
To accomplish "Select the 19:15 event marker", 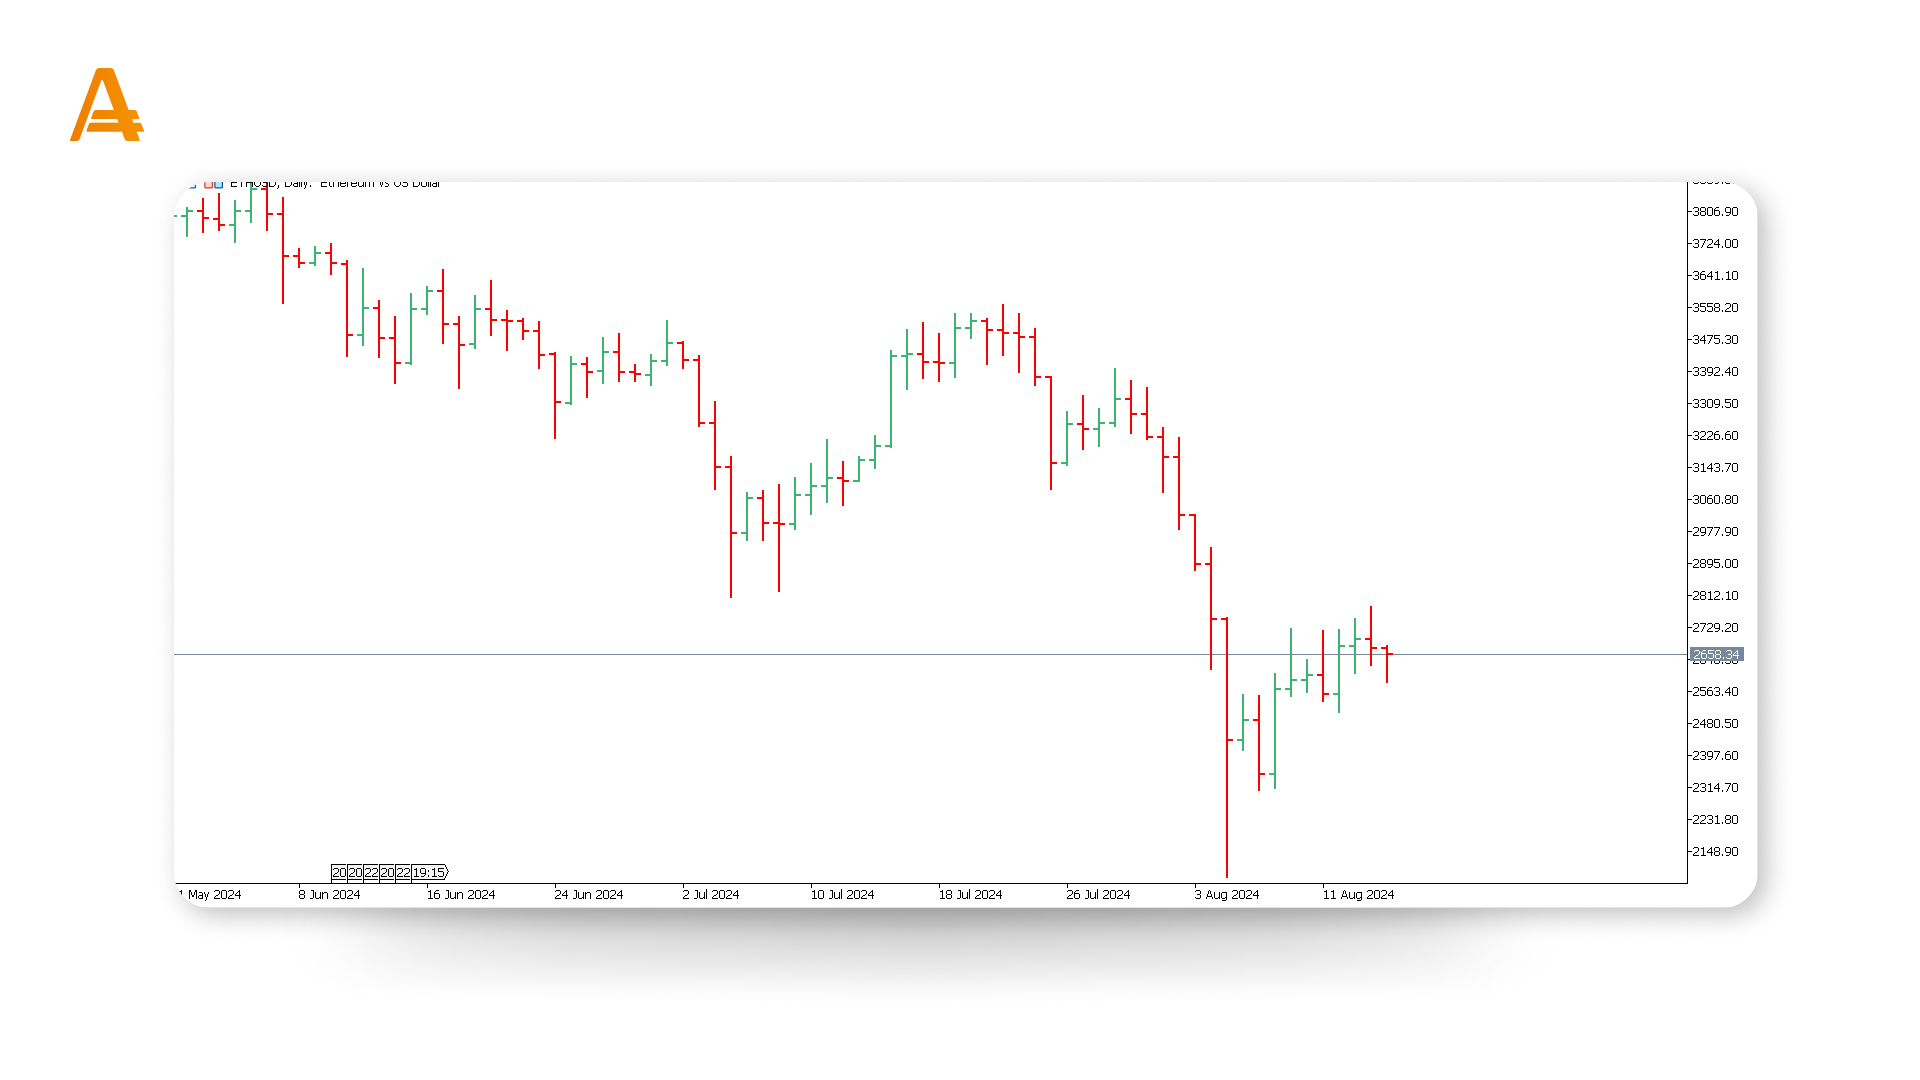I will pyautogui.click(x=429, y=873).
